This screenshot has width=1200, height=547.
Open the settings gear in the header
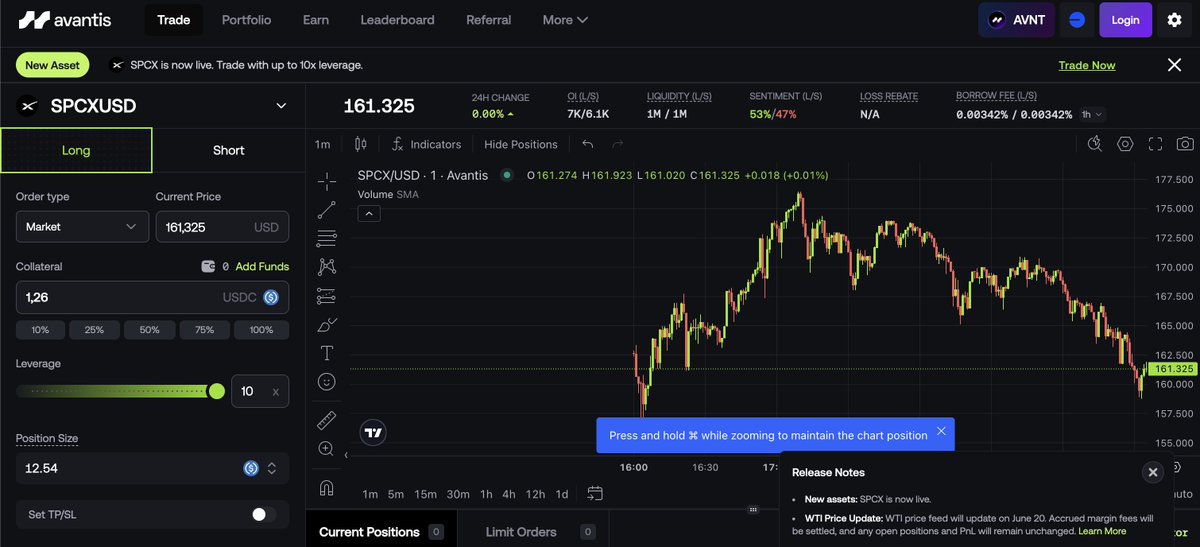coord(1174,20)
